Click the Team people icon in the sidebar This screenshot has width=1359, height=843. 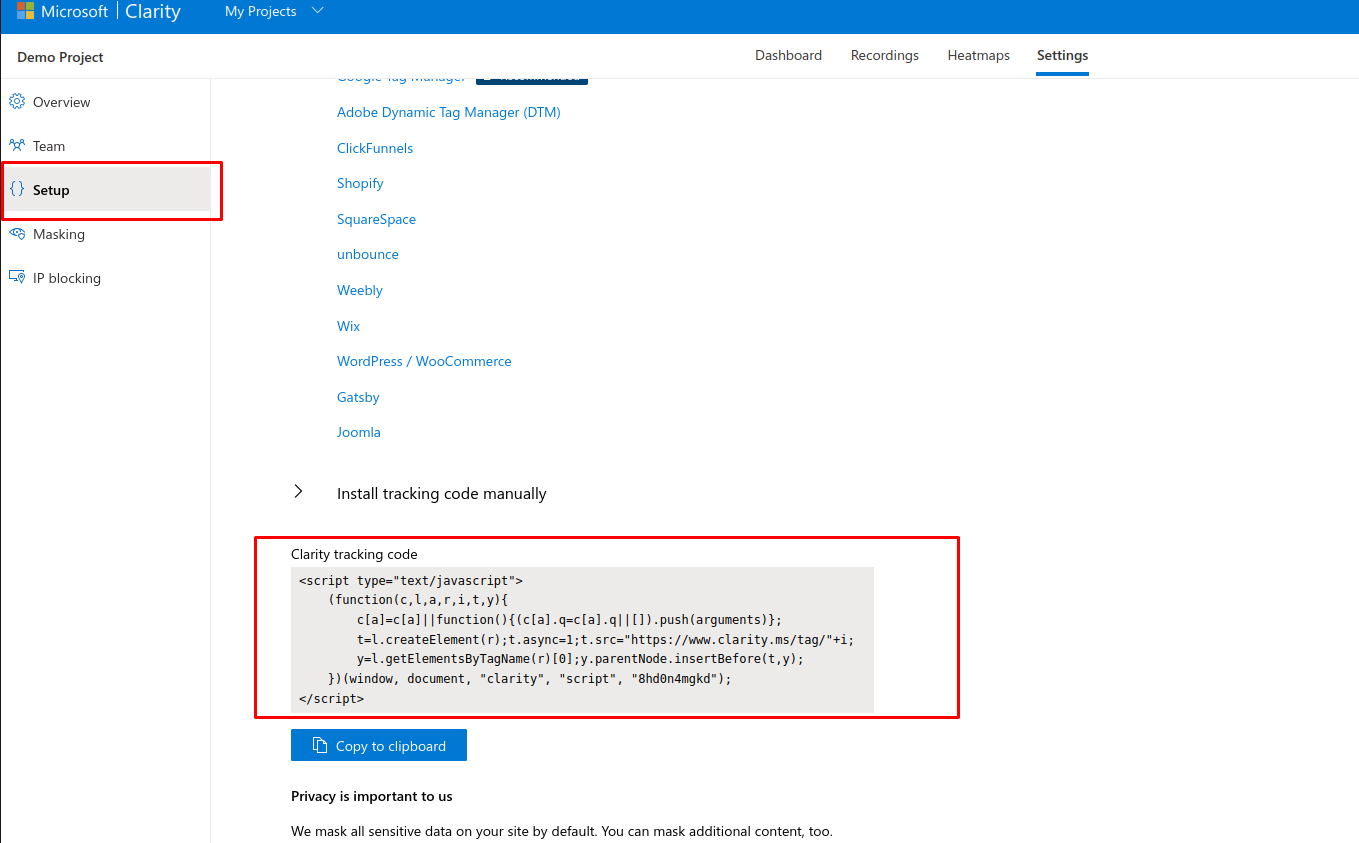pyautogui.click(x=16, y=146)
